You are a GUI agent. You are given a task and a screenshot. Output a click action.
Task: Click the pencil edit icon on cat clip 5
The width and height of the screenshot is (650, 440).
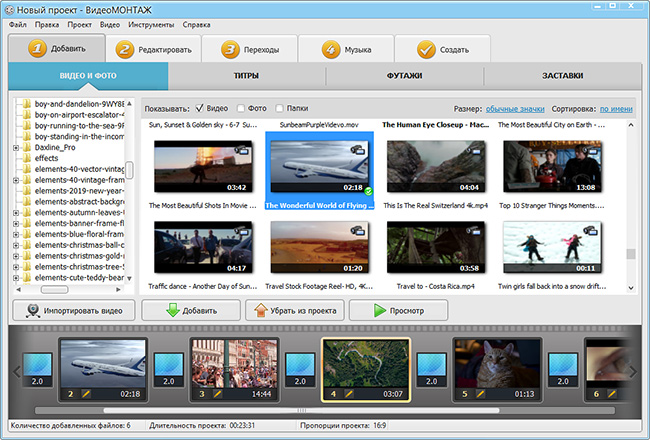[x=480, y=394]
